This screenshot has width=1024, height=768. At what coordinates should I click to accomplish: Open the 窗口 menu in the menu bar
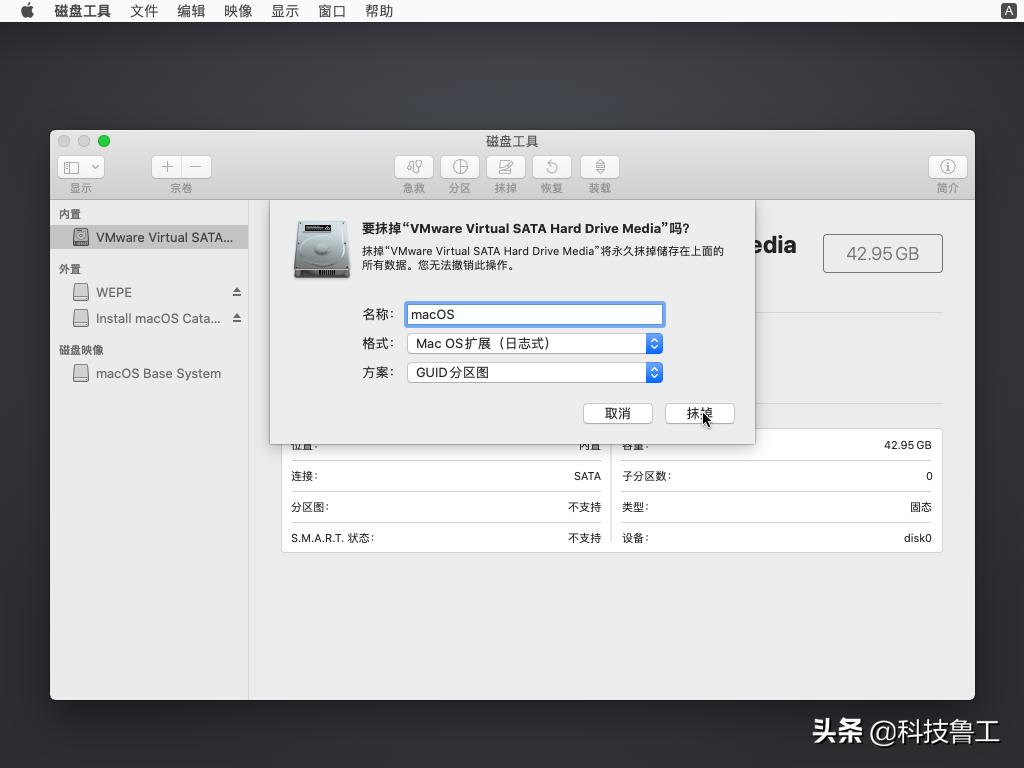(331, 11)
